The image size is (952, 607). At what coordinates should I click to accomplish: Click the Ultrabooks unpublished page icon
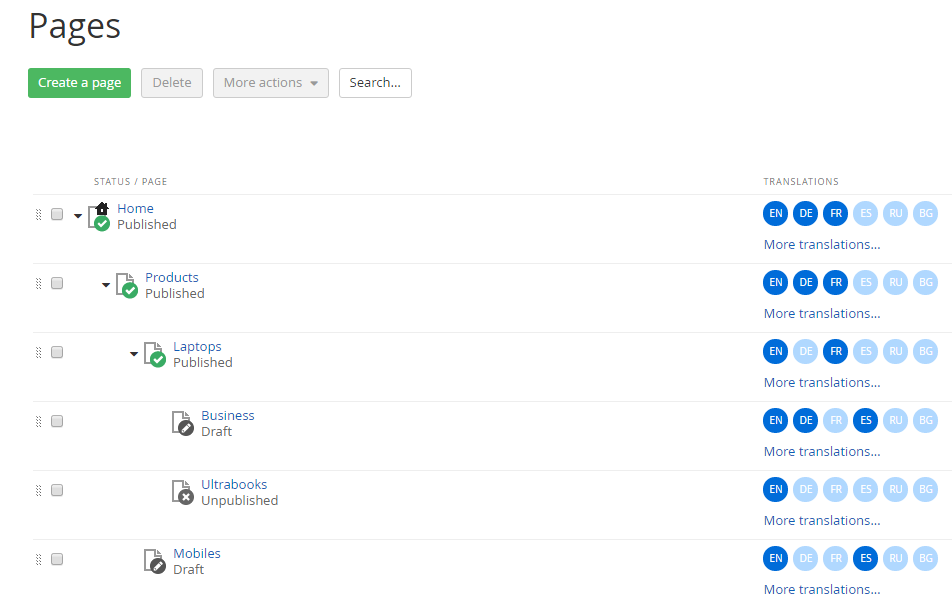tap(183, 493)
